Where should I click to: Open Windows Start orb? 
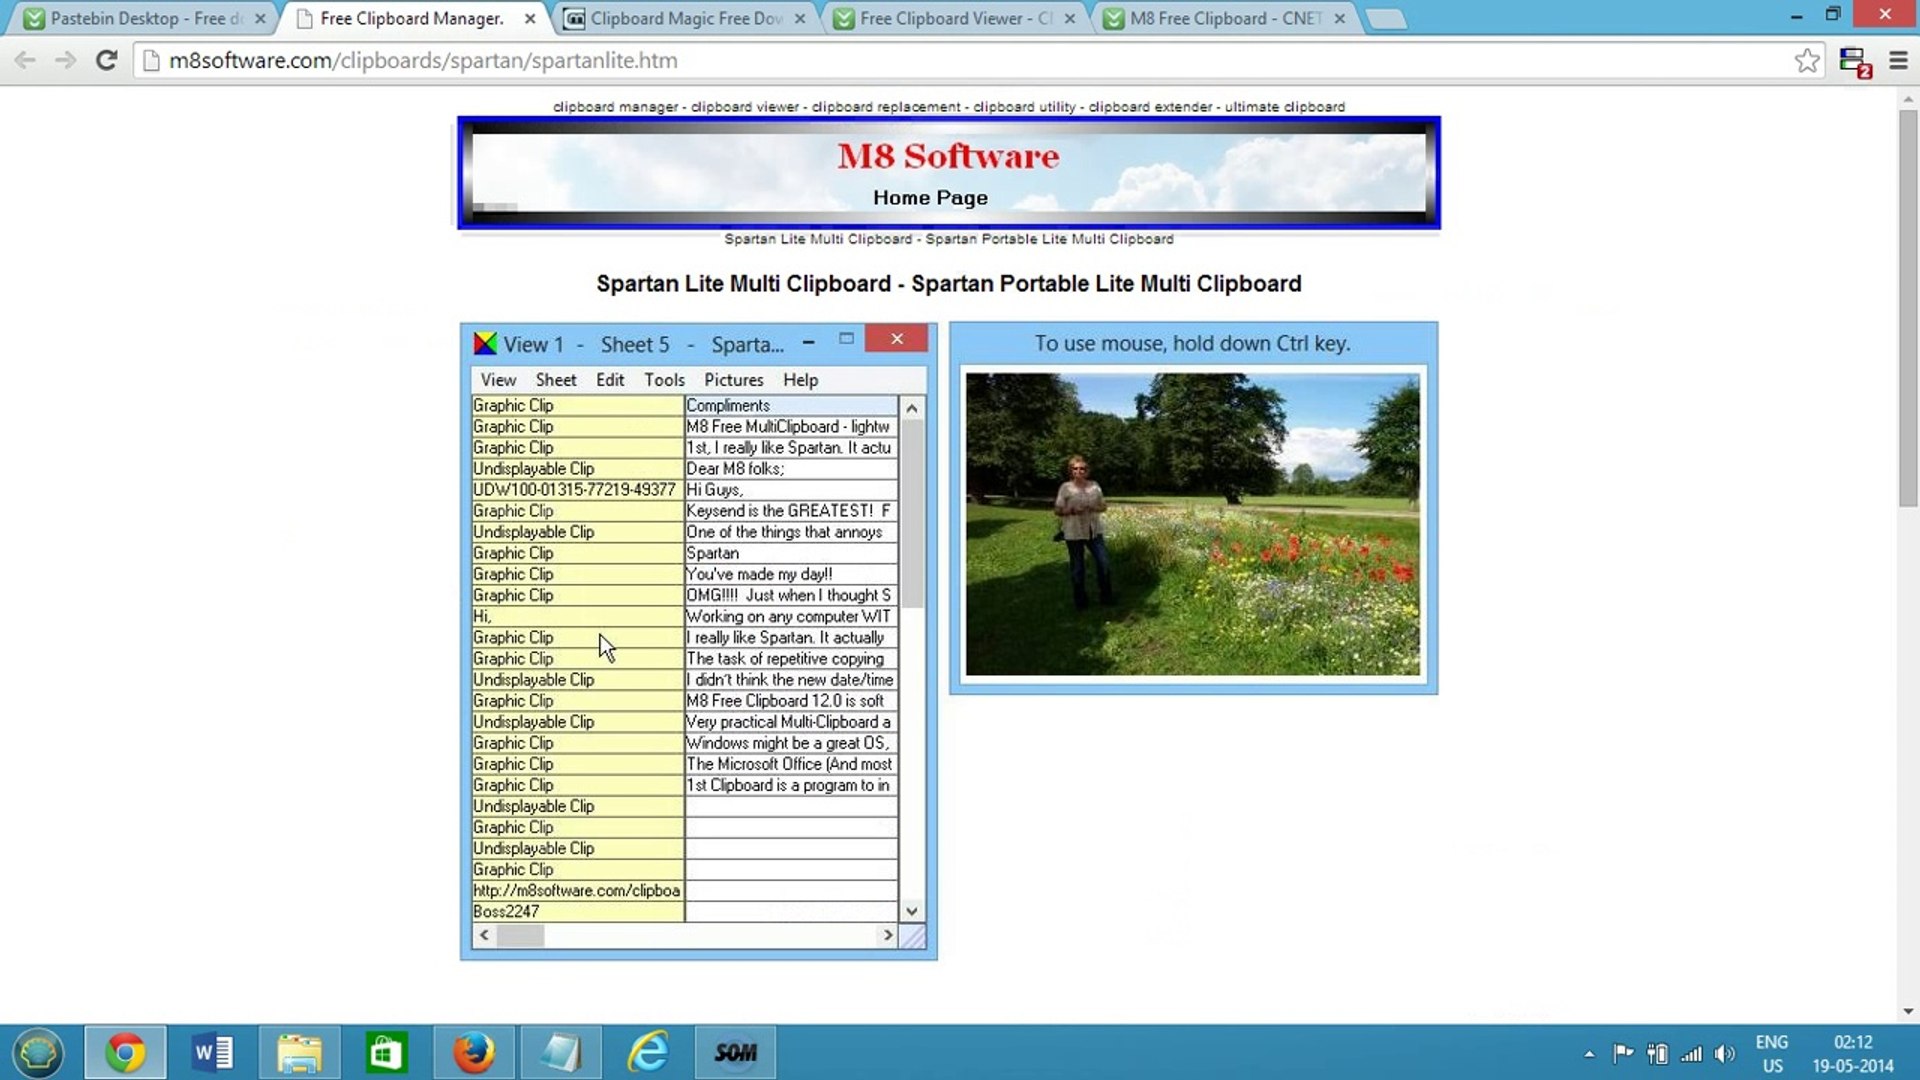point(38,1052)
